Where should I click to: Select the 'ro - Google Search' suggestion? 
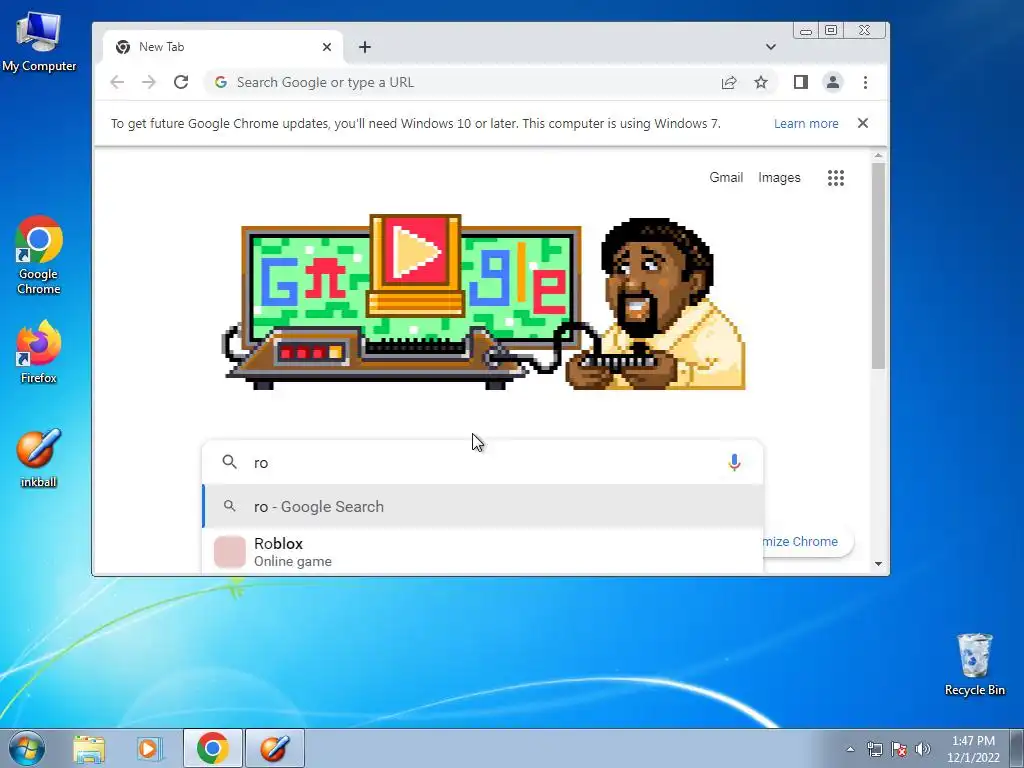(483, 506)
